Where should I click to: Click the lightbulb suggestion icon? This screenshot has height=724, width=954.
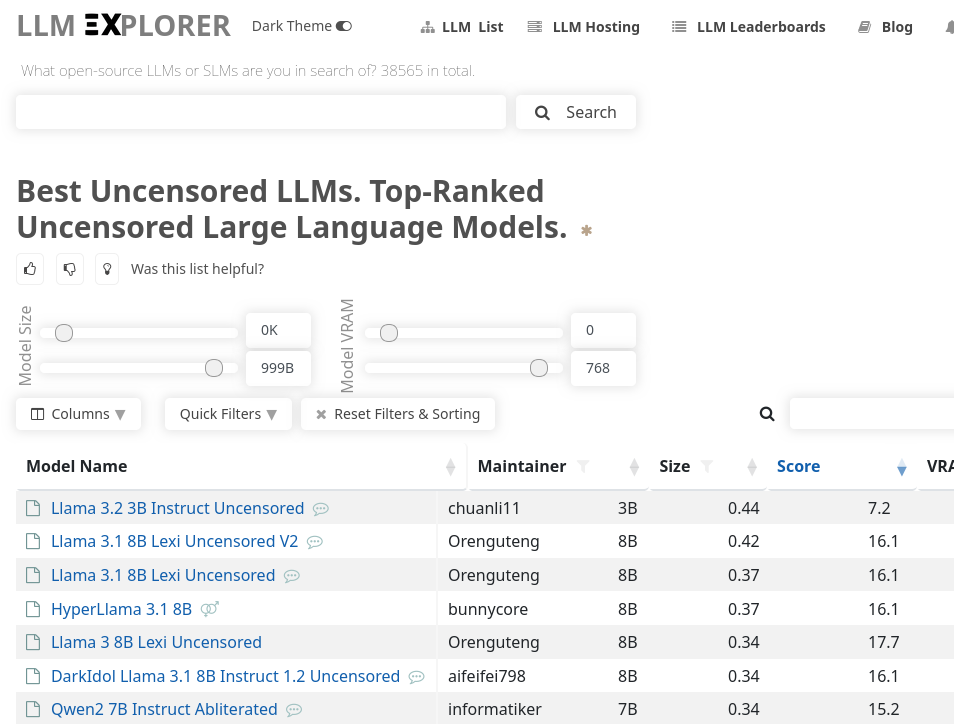point(107,269)
